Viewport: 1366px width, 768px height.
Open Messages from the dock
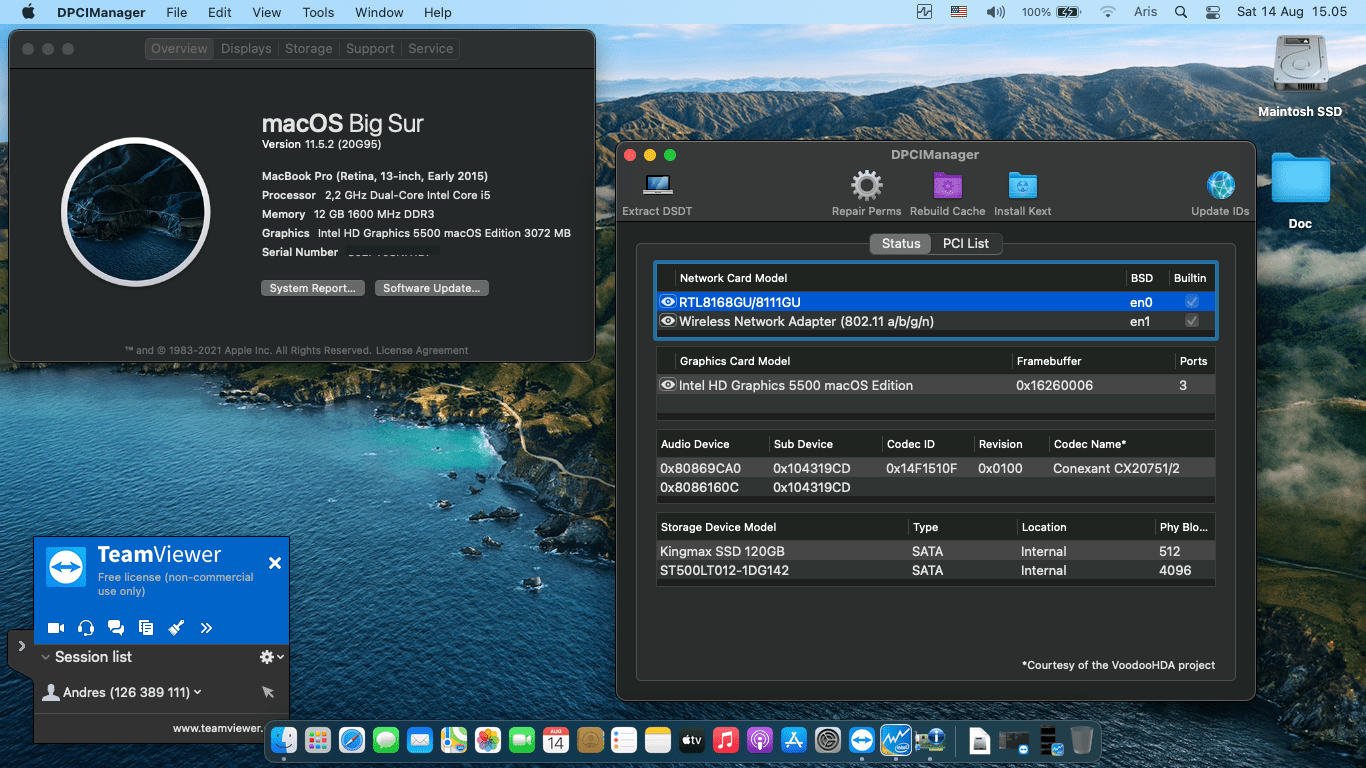(386, 740)
